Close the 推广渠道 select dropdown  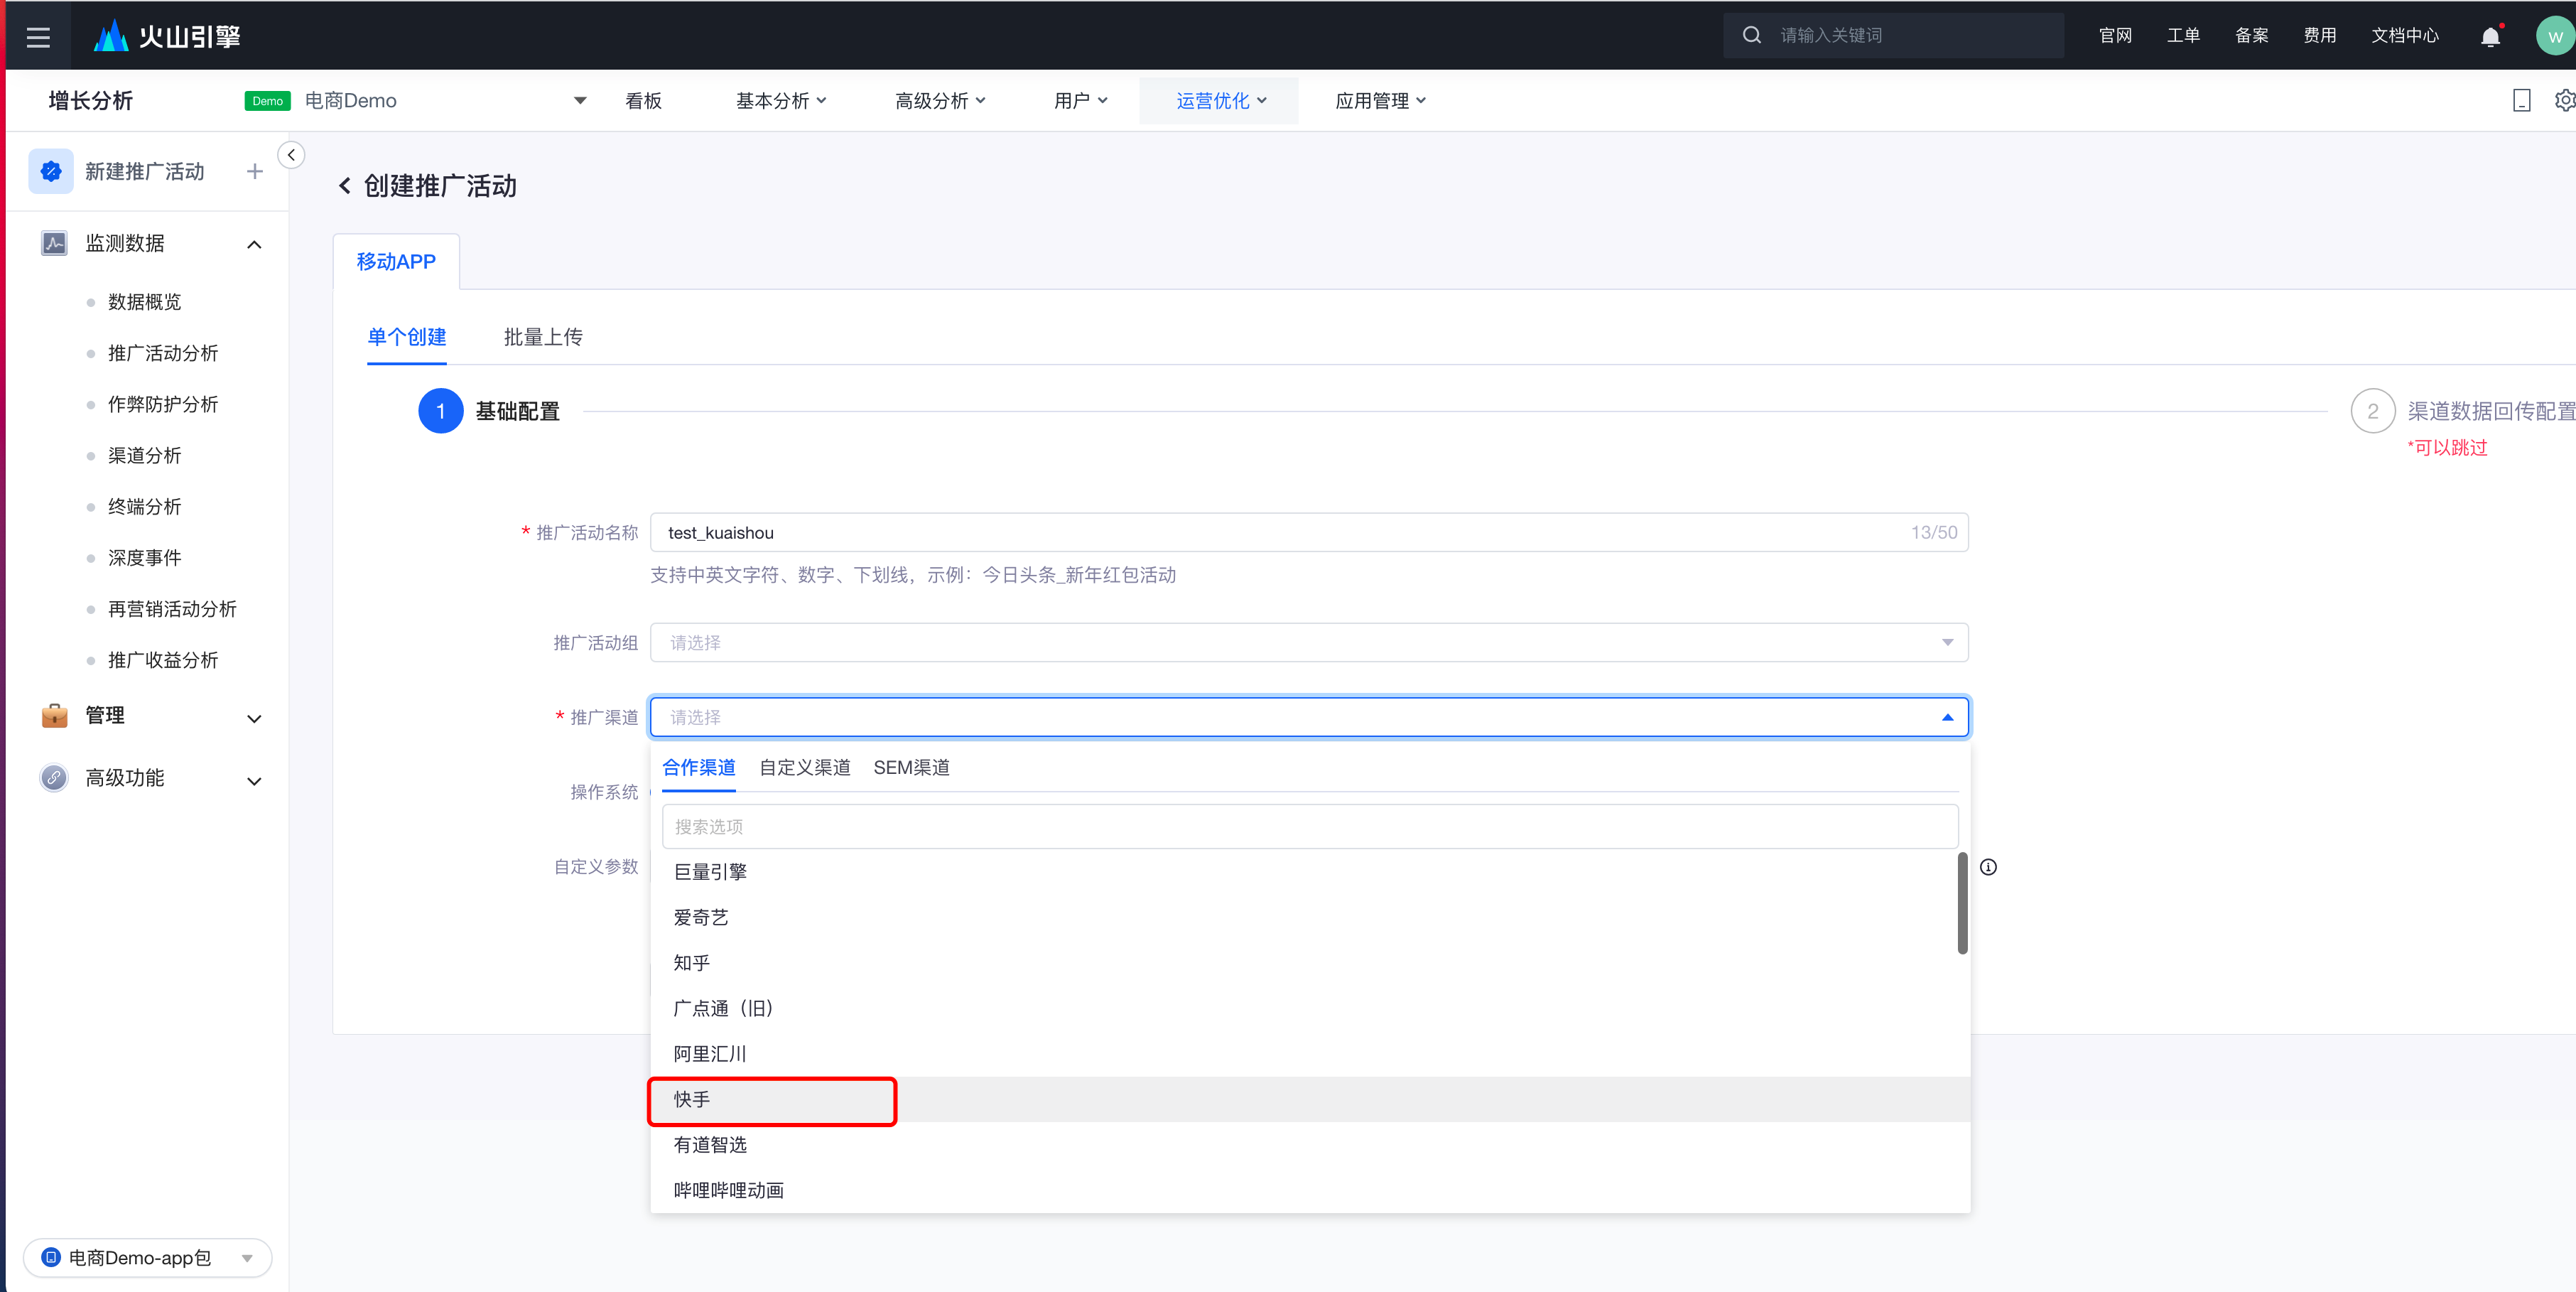coord(1309,717)
